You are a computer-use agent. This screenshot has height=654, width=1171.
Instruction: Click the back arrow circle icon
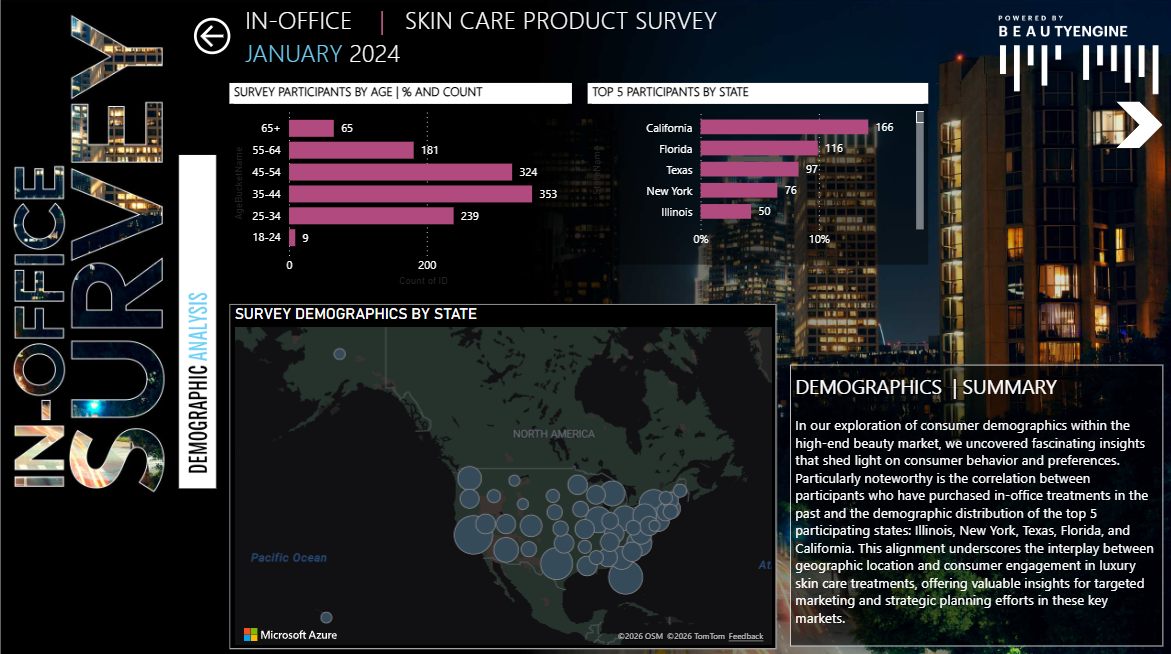(211, 36)
